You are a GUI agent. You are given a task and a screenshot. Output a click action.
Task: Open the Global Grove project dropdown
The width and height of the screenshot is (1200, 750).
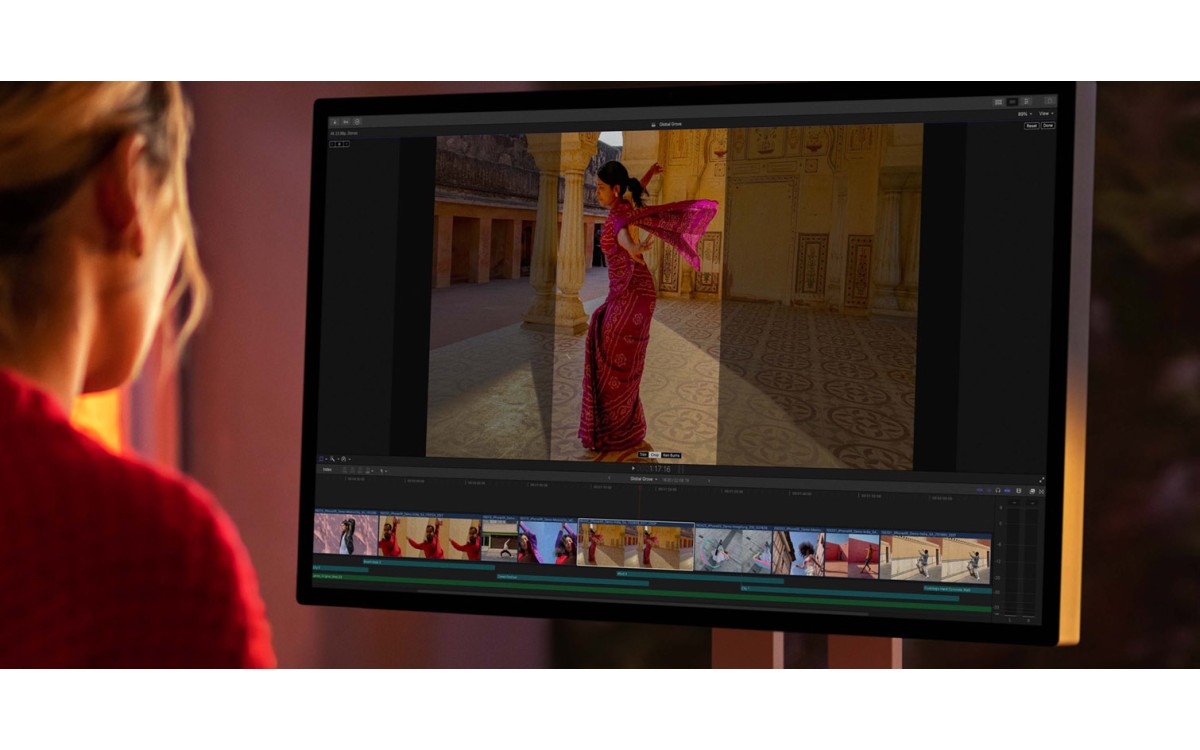[x=643, y=479]
